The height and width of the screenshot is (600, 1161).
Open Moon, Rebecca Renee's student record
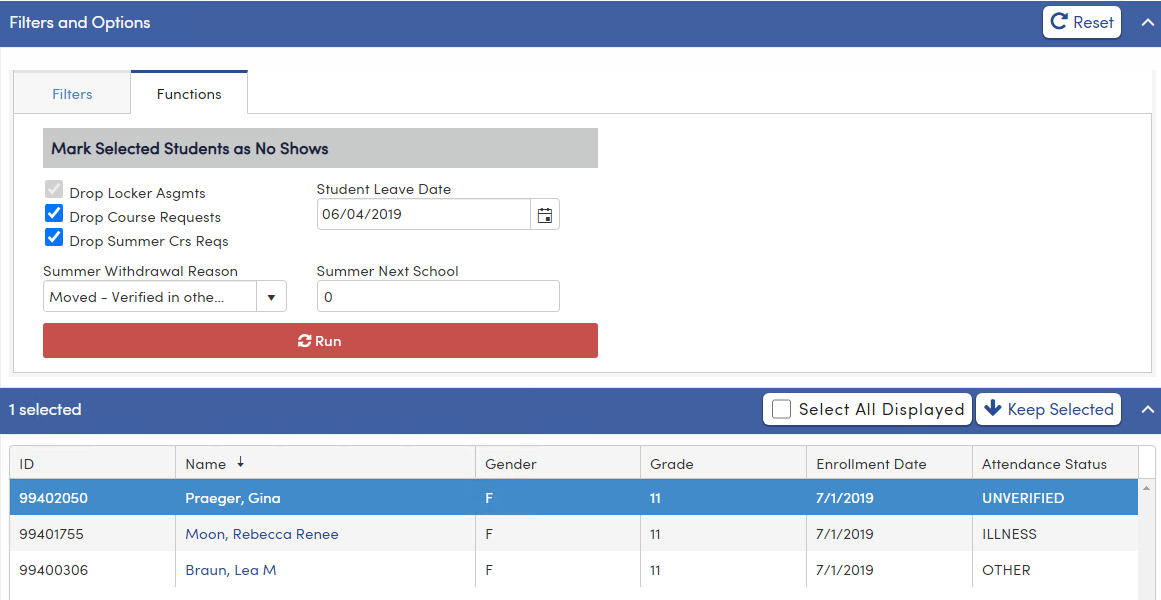click(x=261, y=533)
